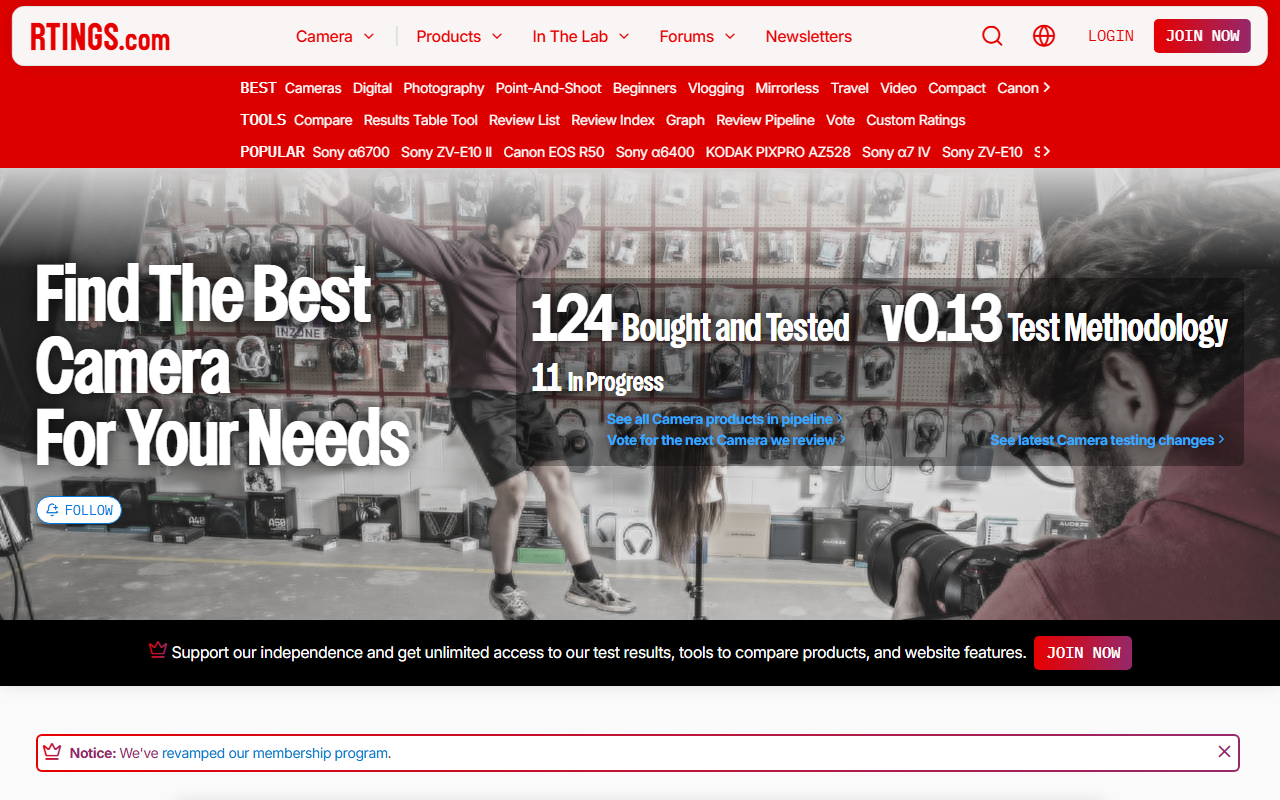
Task: Click the crown icon in the notice
Action: [52, 752]
